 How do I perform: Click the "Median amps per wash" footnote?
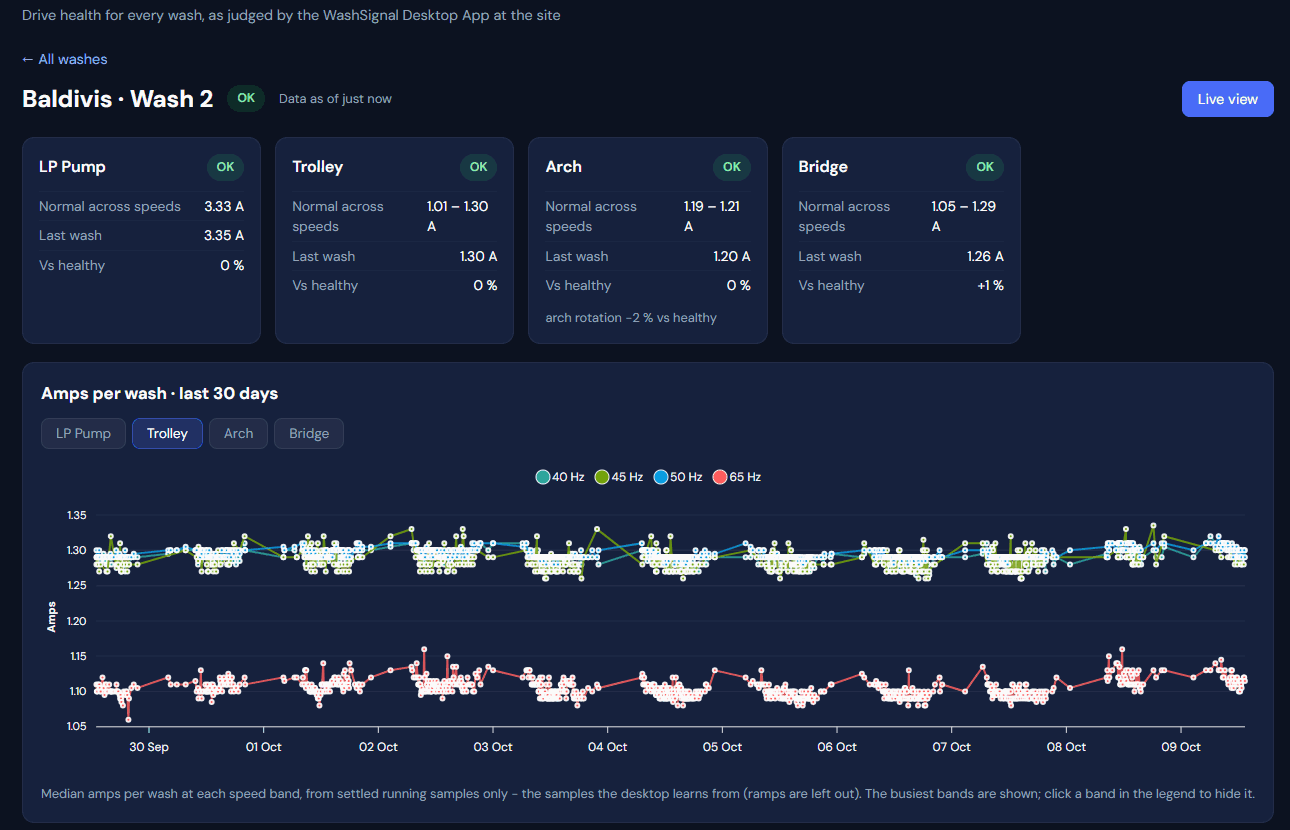click(648, 794)
